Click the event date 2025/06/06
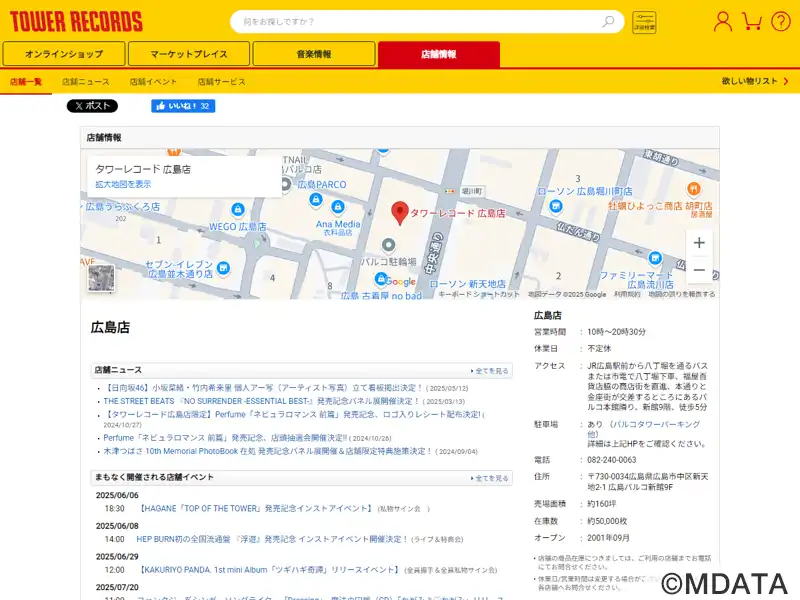The height and width of the screenshot is (600, 800). click(x=117, y=495)
